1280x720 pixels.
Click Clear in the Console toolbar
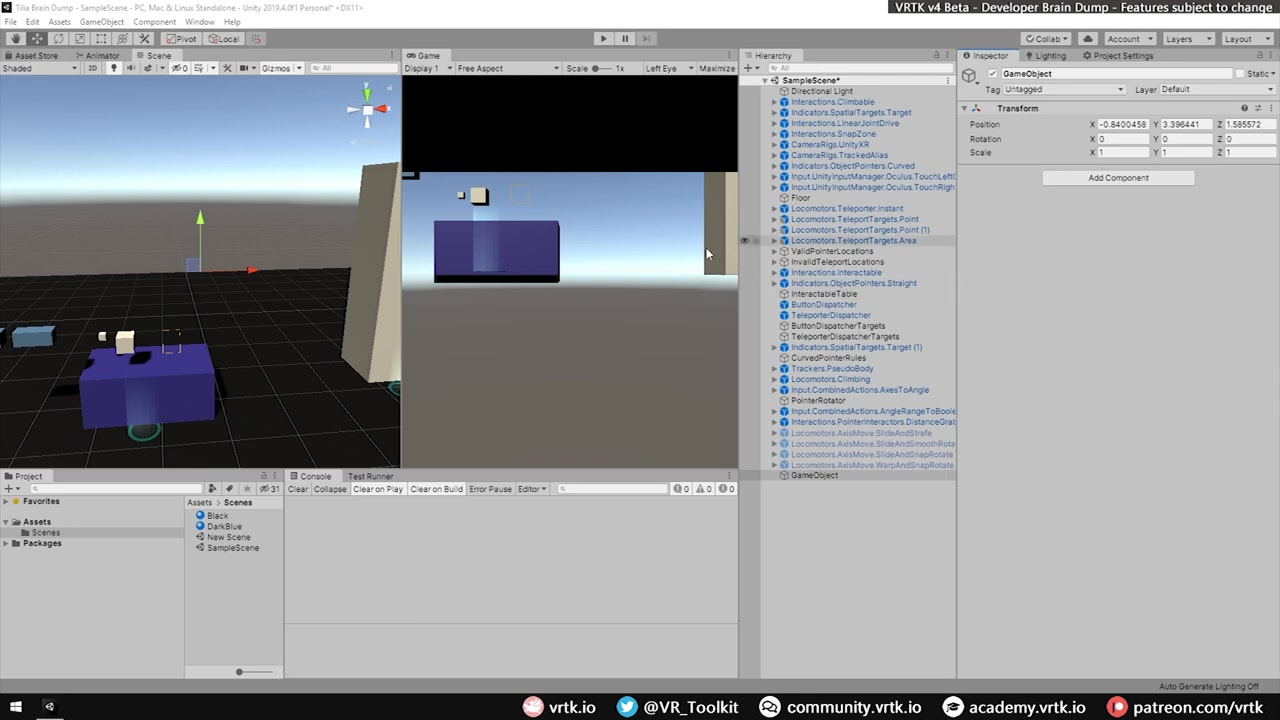[x=298, y=489]
